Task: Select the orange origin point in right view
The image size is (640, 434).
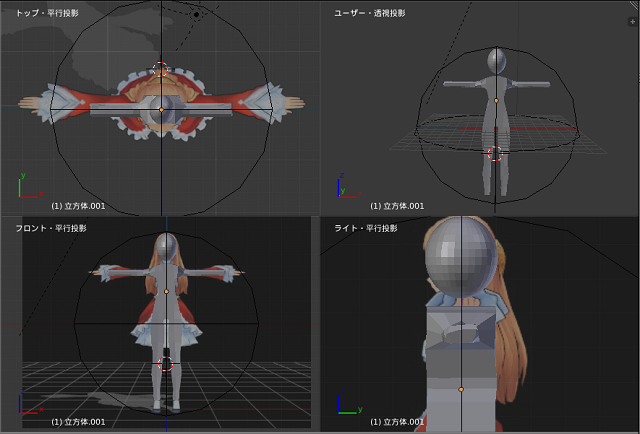Action: click(461, 389)
